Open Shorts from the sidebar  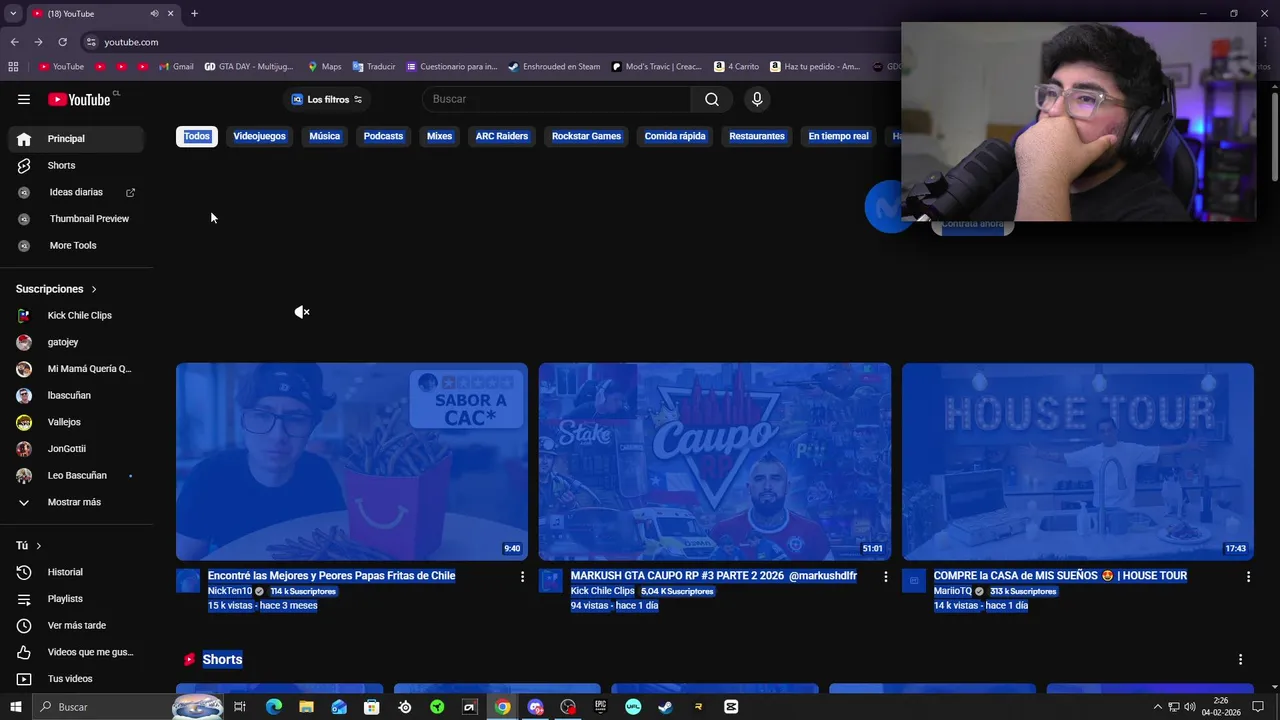click(x=76, y=165)
